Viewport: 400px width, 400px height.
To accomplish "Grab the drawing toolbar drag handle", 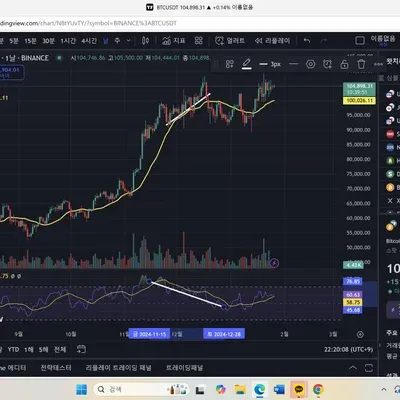I will tap(216, 64).
